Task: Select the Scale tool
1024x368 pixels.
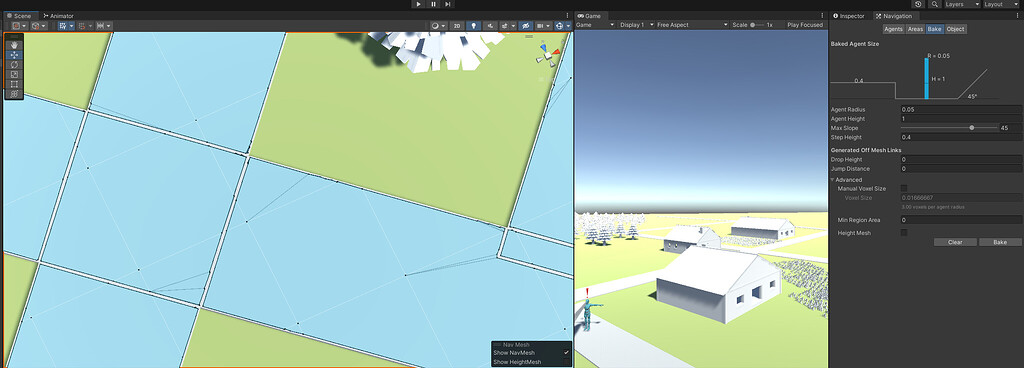Action: (14, 74)
